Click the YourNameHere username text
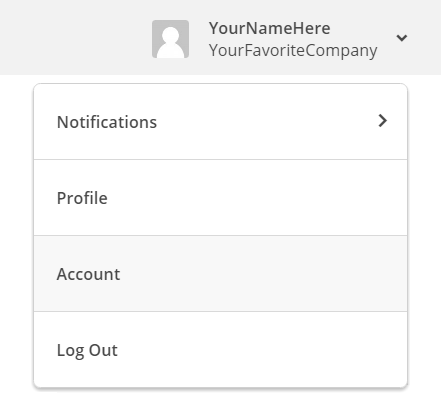The width and height of the screenshot is (441, 404). coord(269,28)
